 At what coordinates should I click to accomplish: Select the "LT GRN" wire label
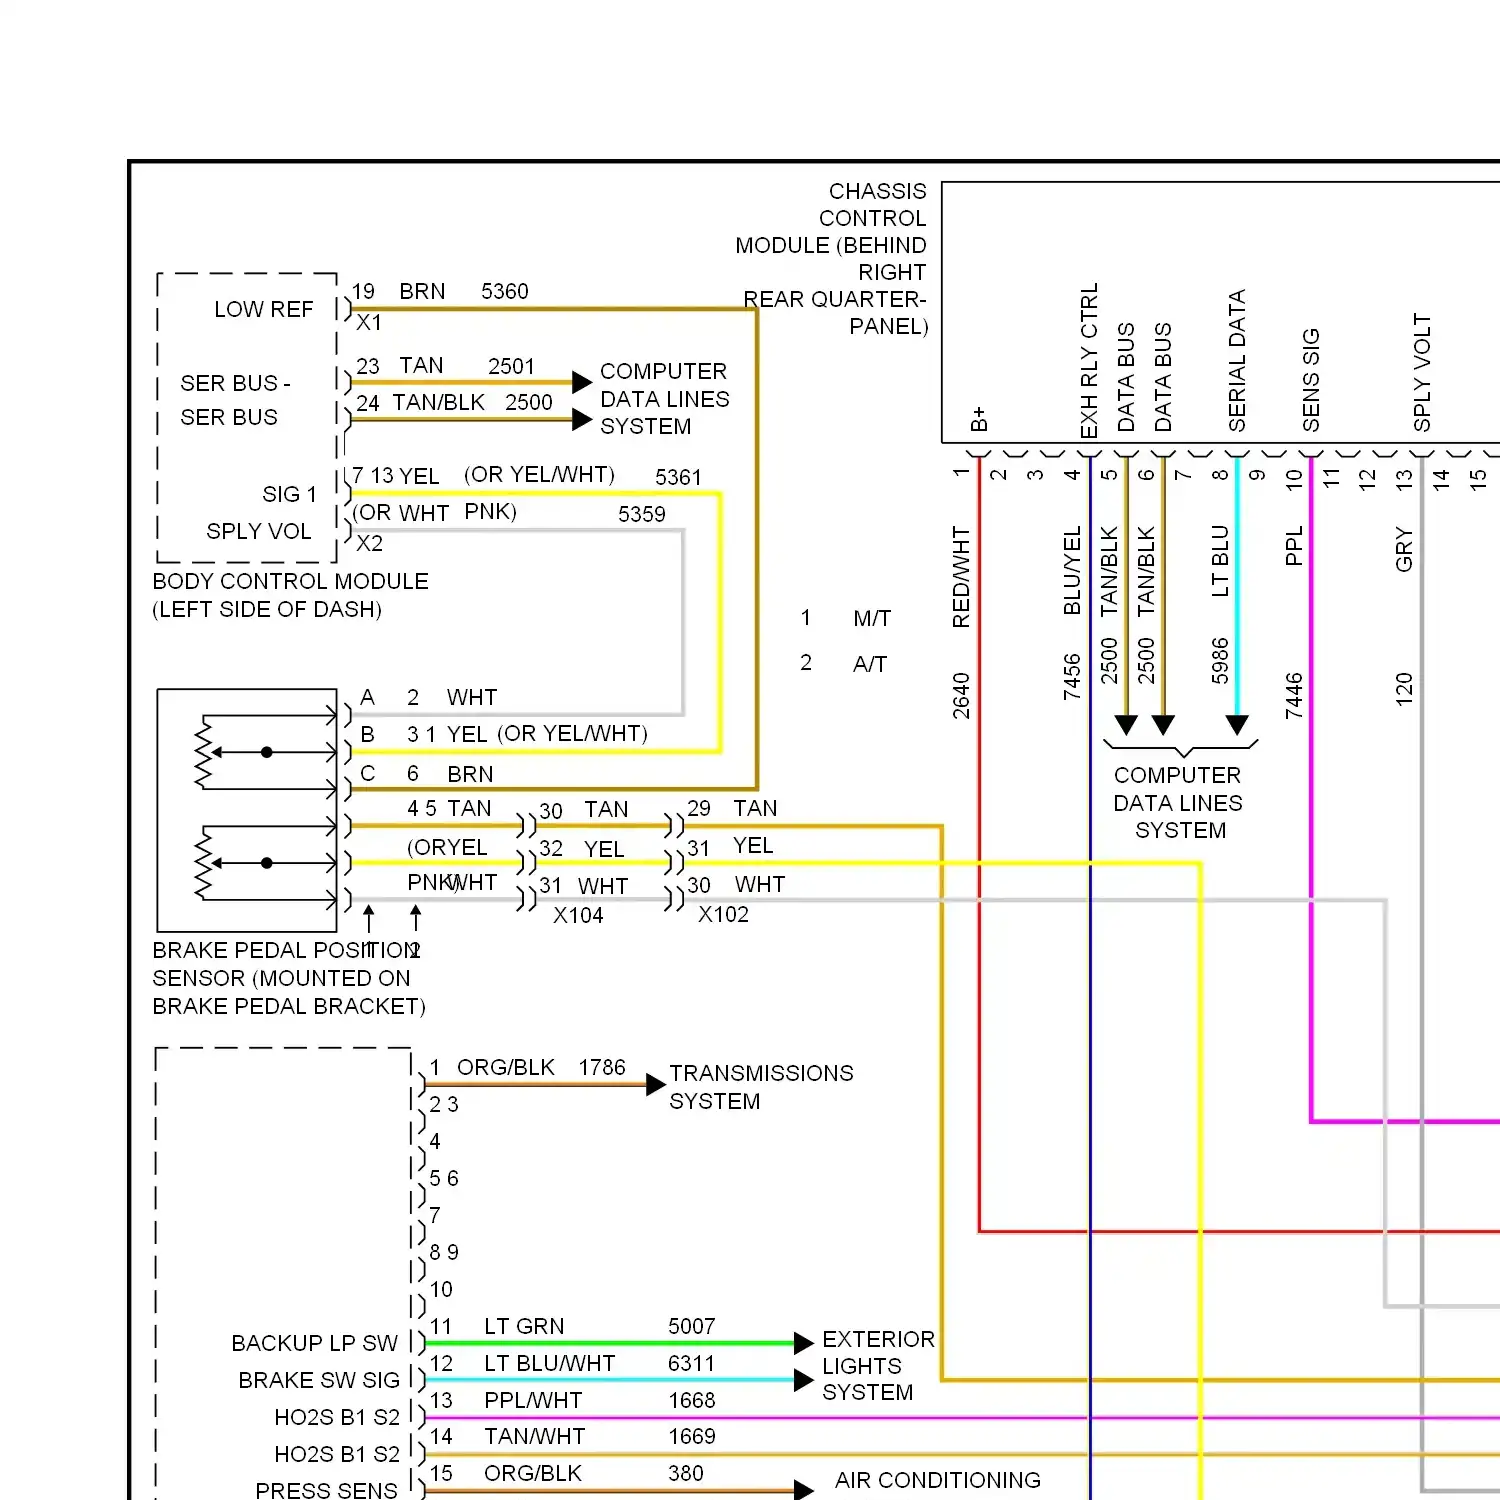(524, 1326)
